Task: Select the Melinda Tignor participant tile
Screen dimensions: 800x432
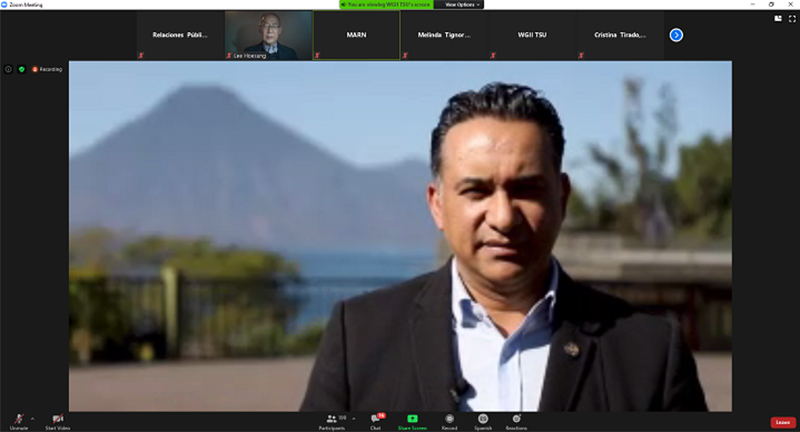Action: [443, 35]
